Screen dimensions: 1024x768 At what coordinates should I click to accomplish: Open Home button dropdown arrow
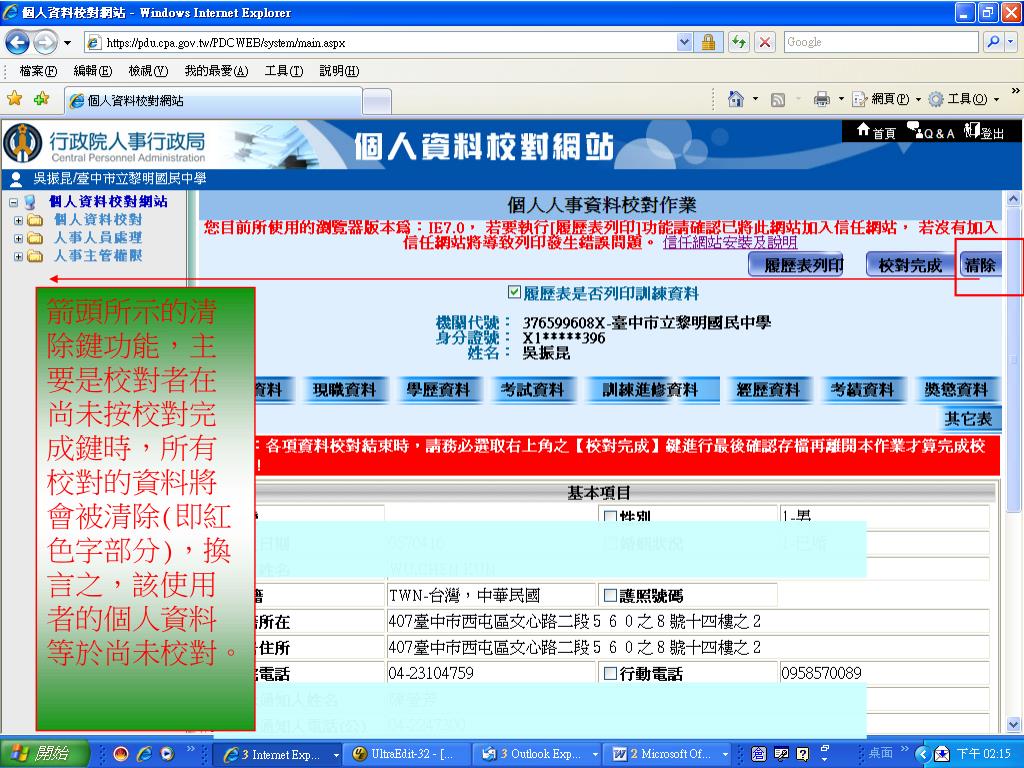[x=756, y=99]
